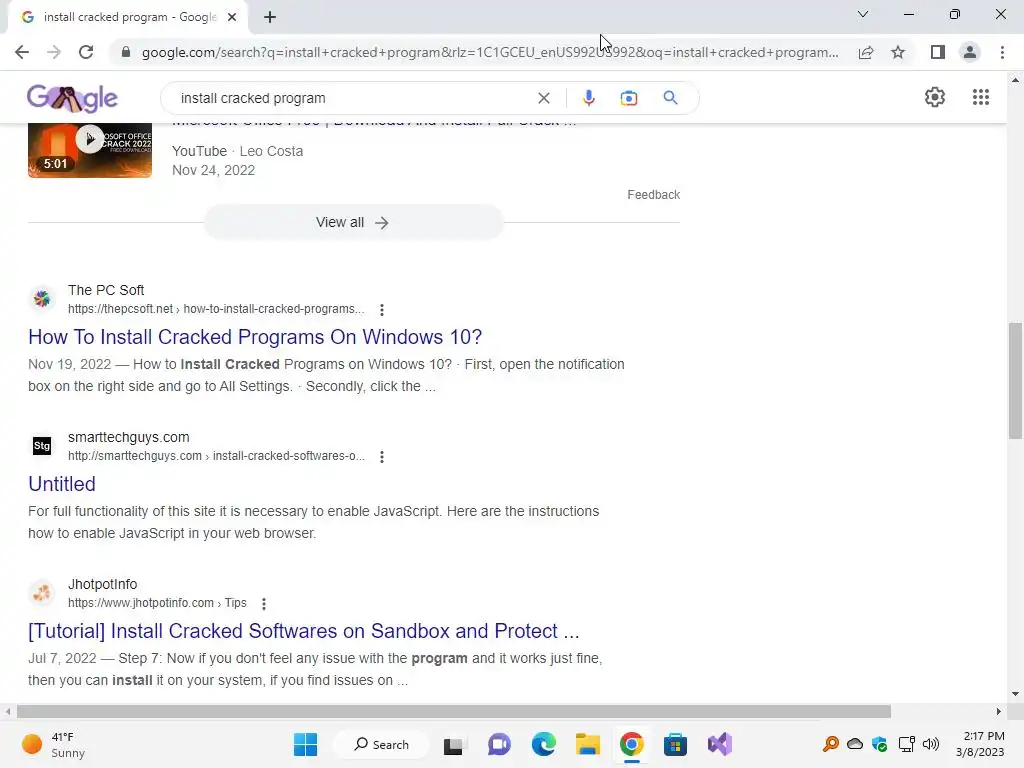
Task: Open more options for JhotpotInfo result
Action: click(264, 603)
